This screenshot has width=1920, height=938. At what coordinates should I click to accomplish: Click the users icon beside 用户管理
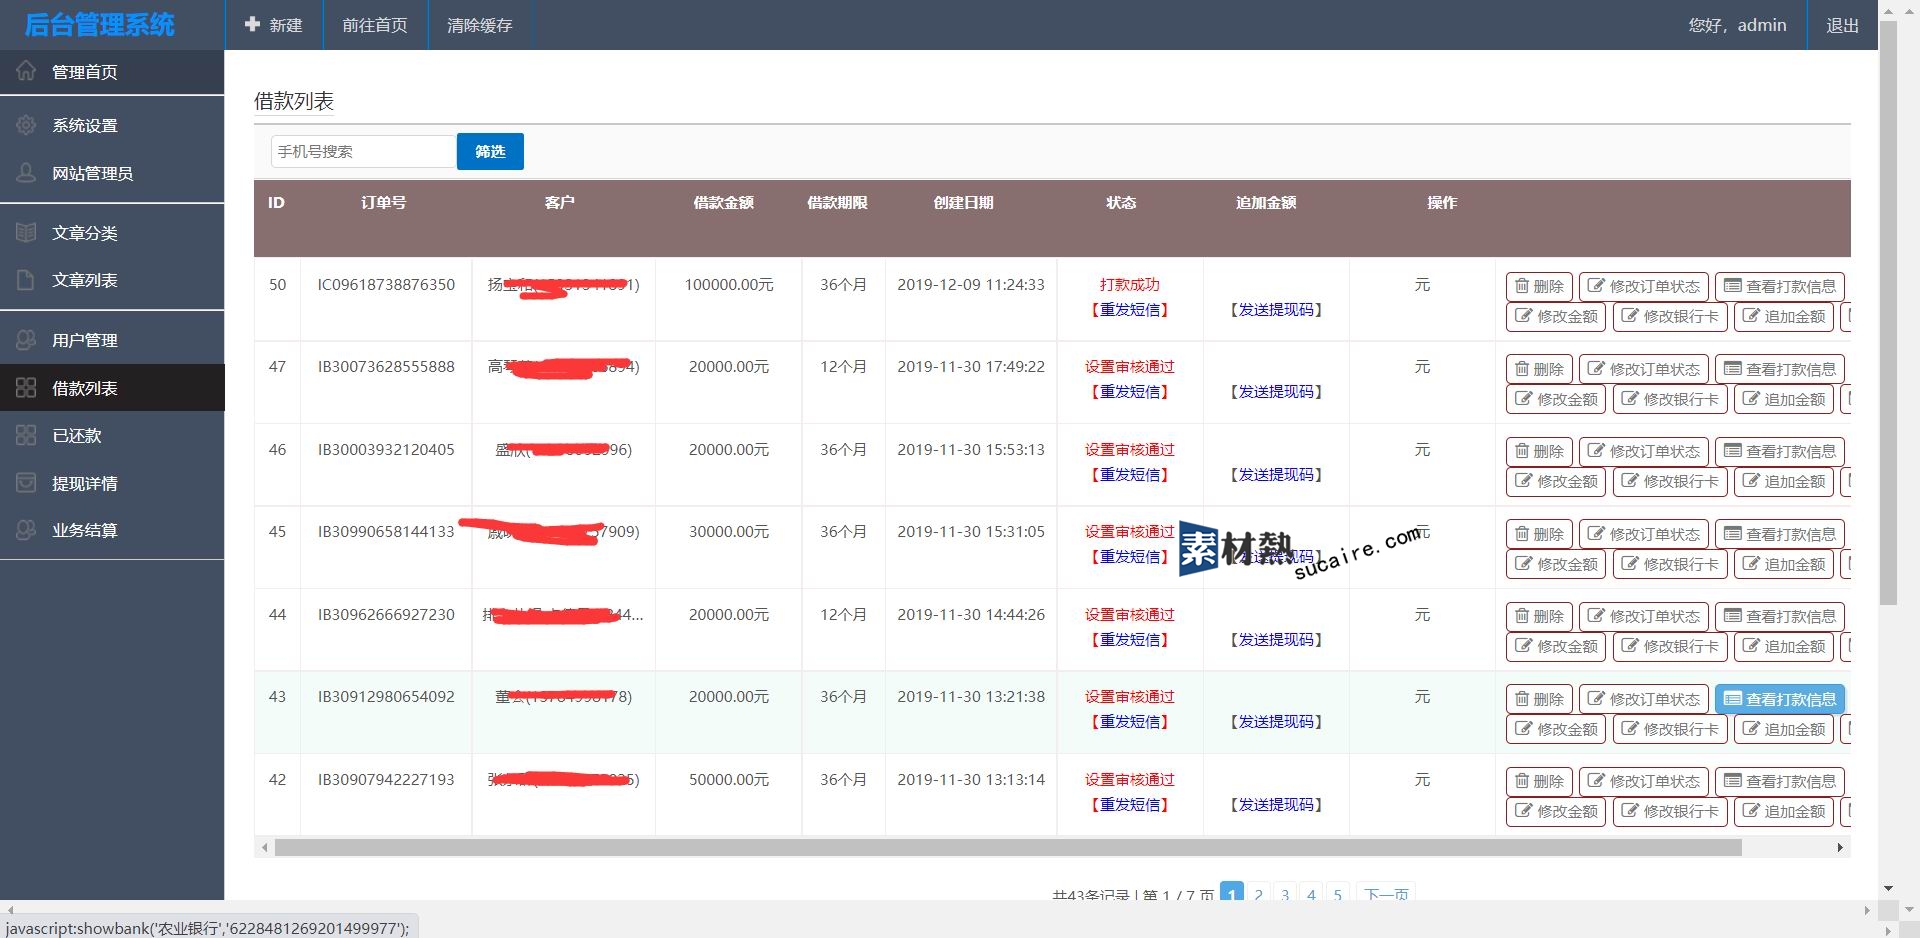point(26,340)
